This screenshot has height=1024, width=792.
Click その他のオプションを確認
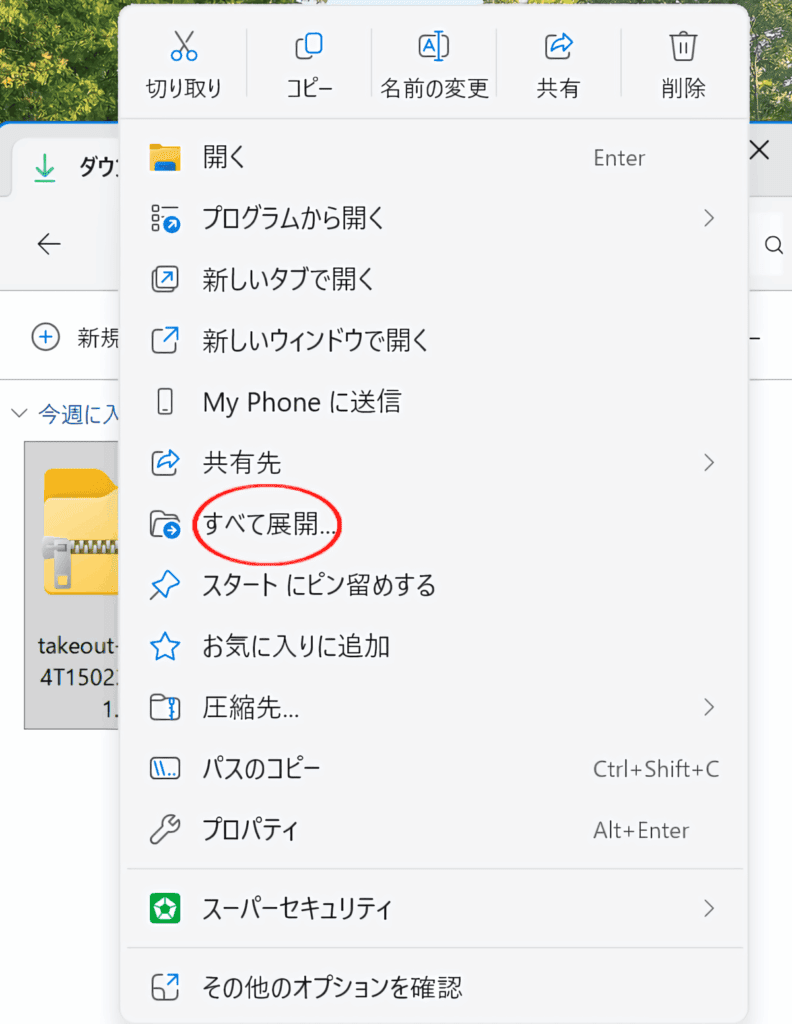coord(435,987)
